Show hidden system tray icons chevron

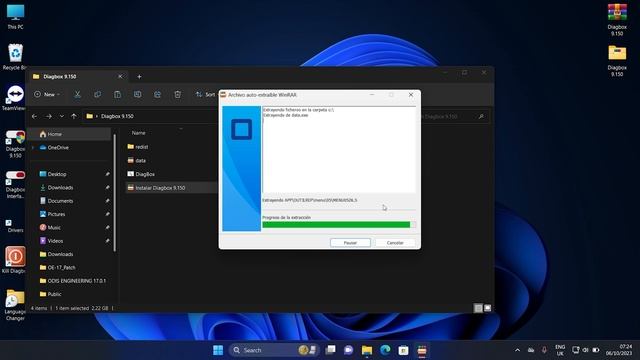(x=517, y=350)
